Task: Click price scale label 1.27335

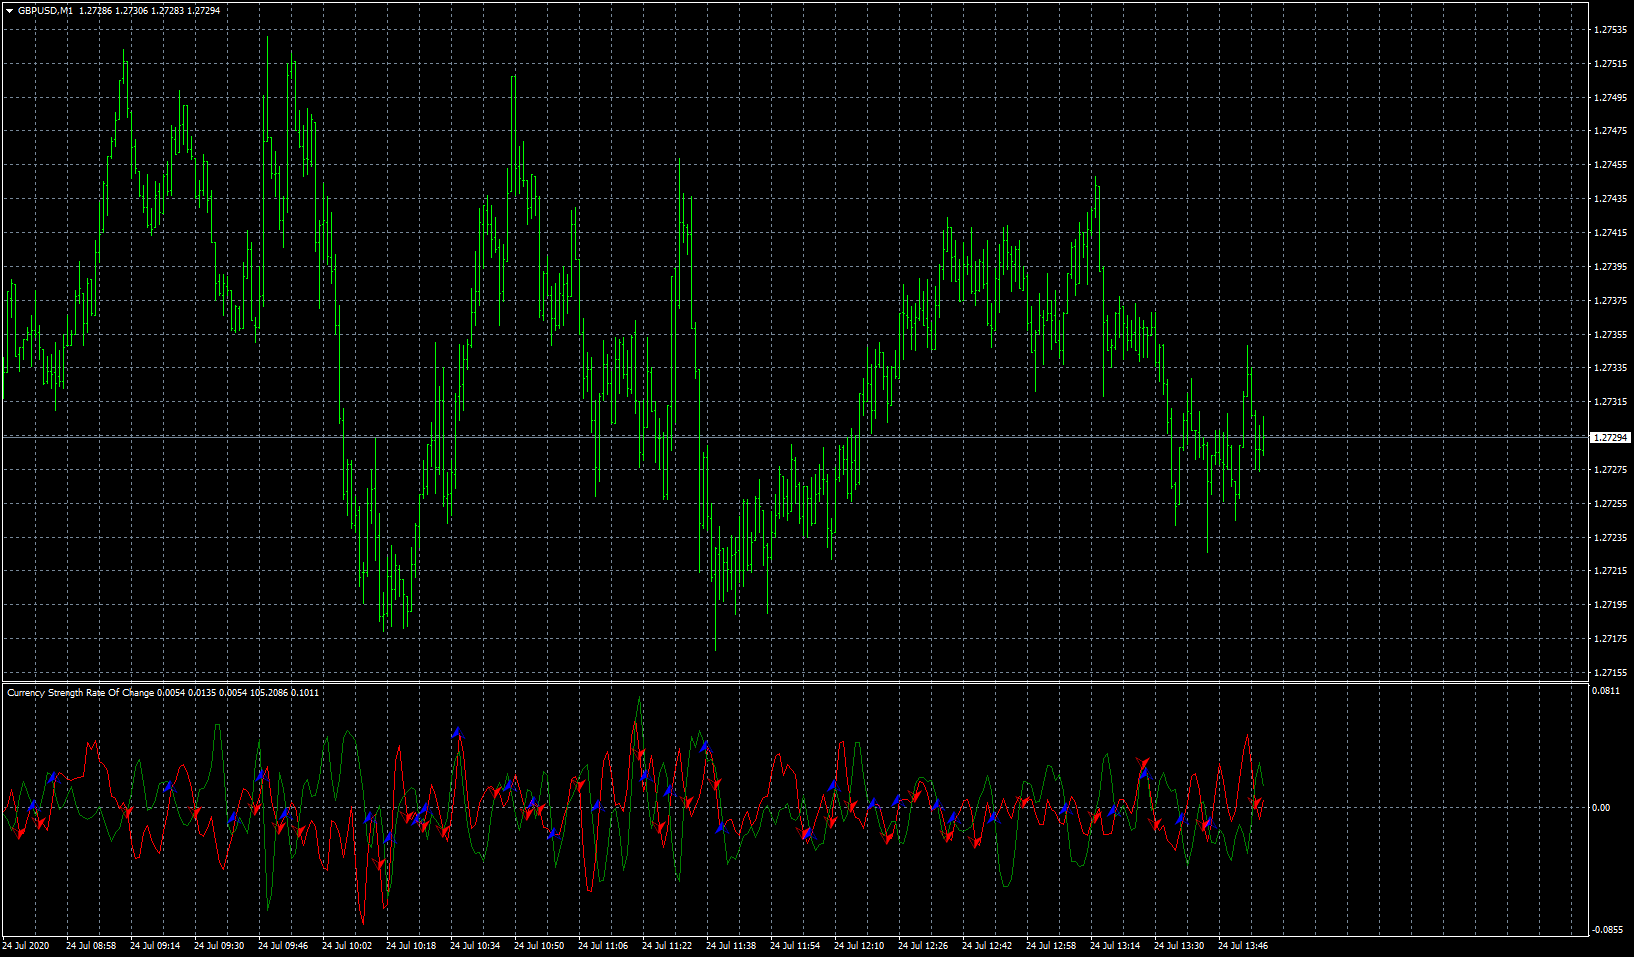Action: tap(1609, 368)
